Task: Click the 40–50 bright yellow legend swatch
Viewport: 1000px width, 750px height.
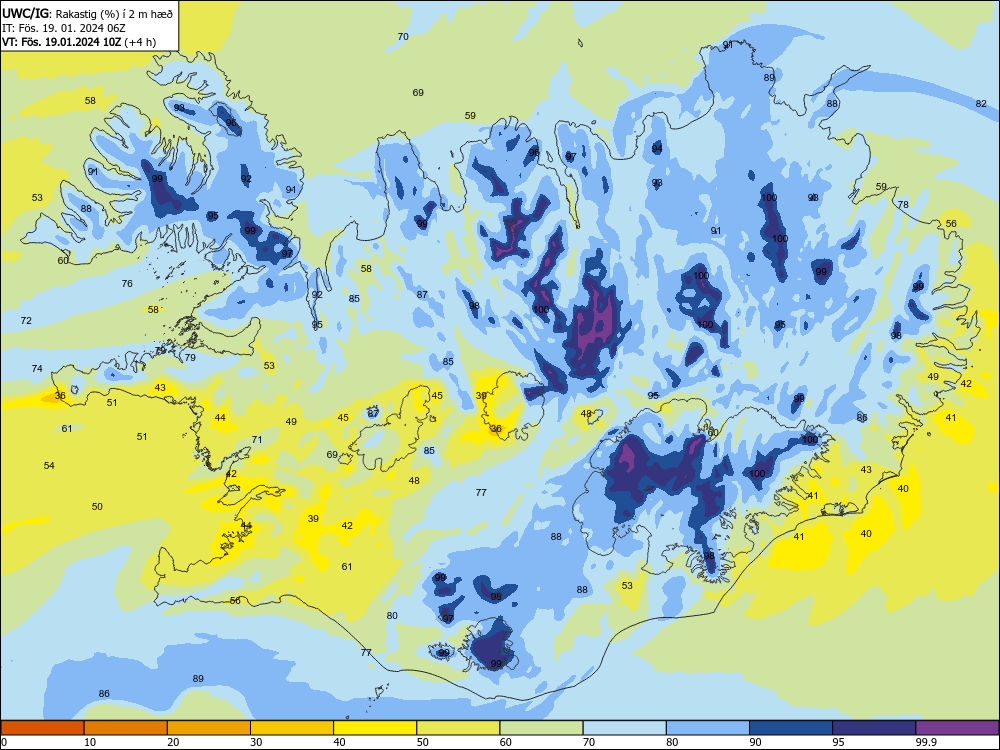Action: click(375, 728)
